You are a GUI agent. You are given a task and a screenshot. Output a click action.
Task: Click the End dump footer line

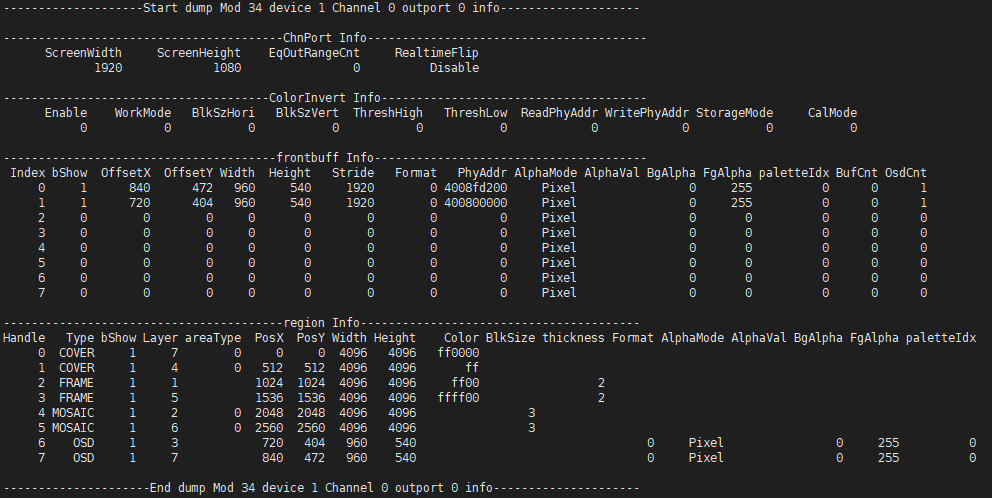321,488
